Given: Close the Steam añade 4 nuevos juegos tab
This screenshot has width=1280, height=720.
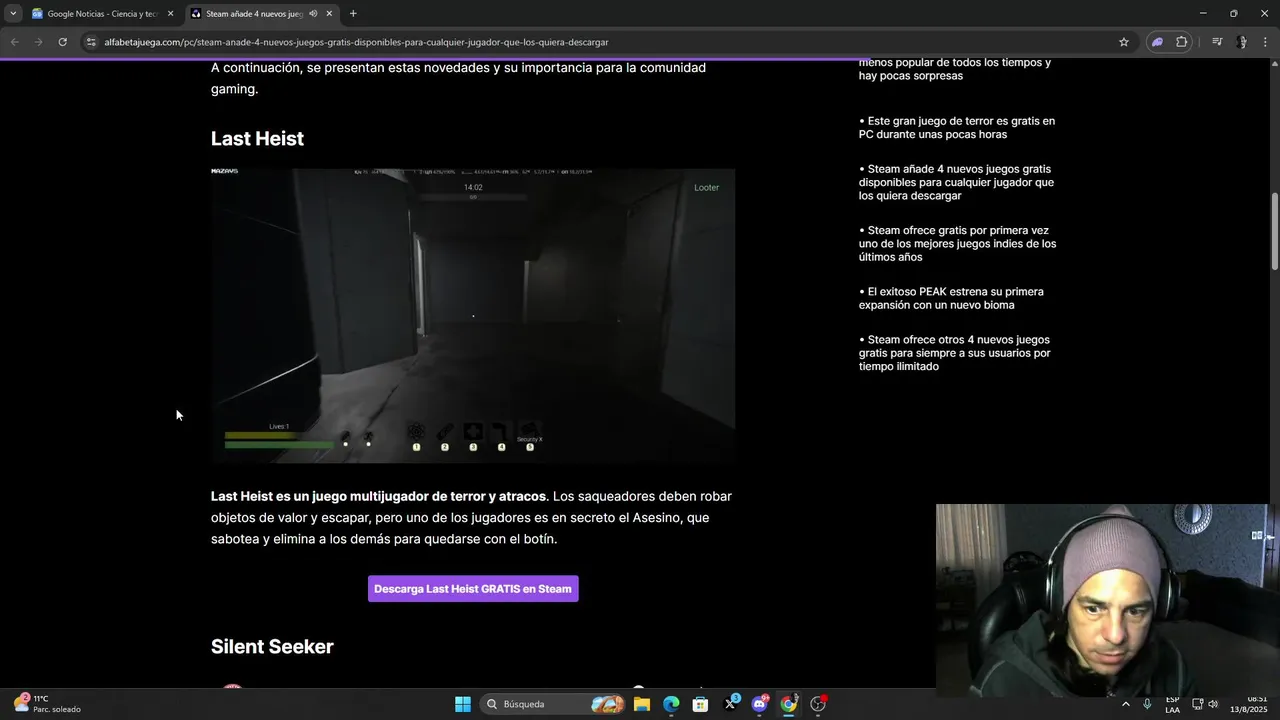Looking at the screenshot, I should pyautogui.click(x=329, y=14).
